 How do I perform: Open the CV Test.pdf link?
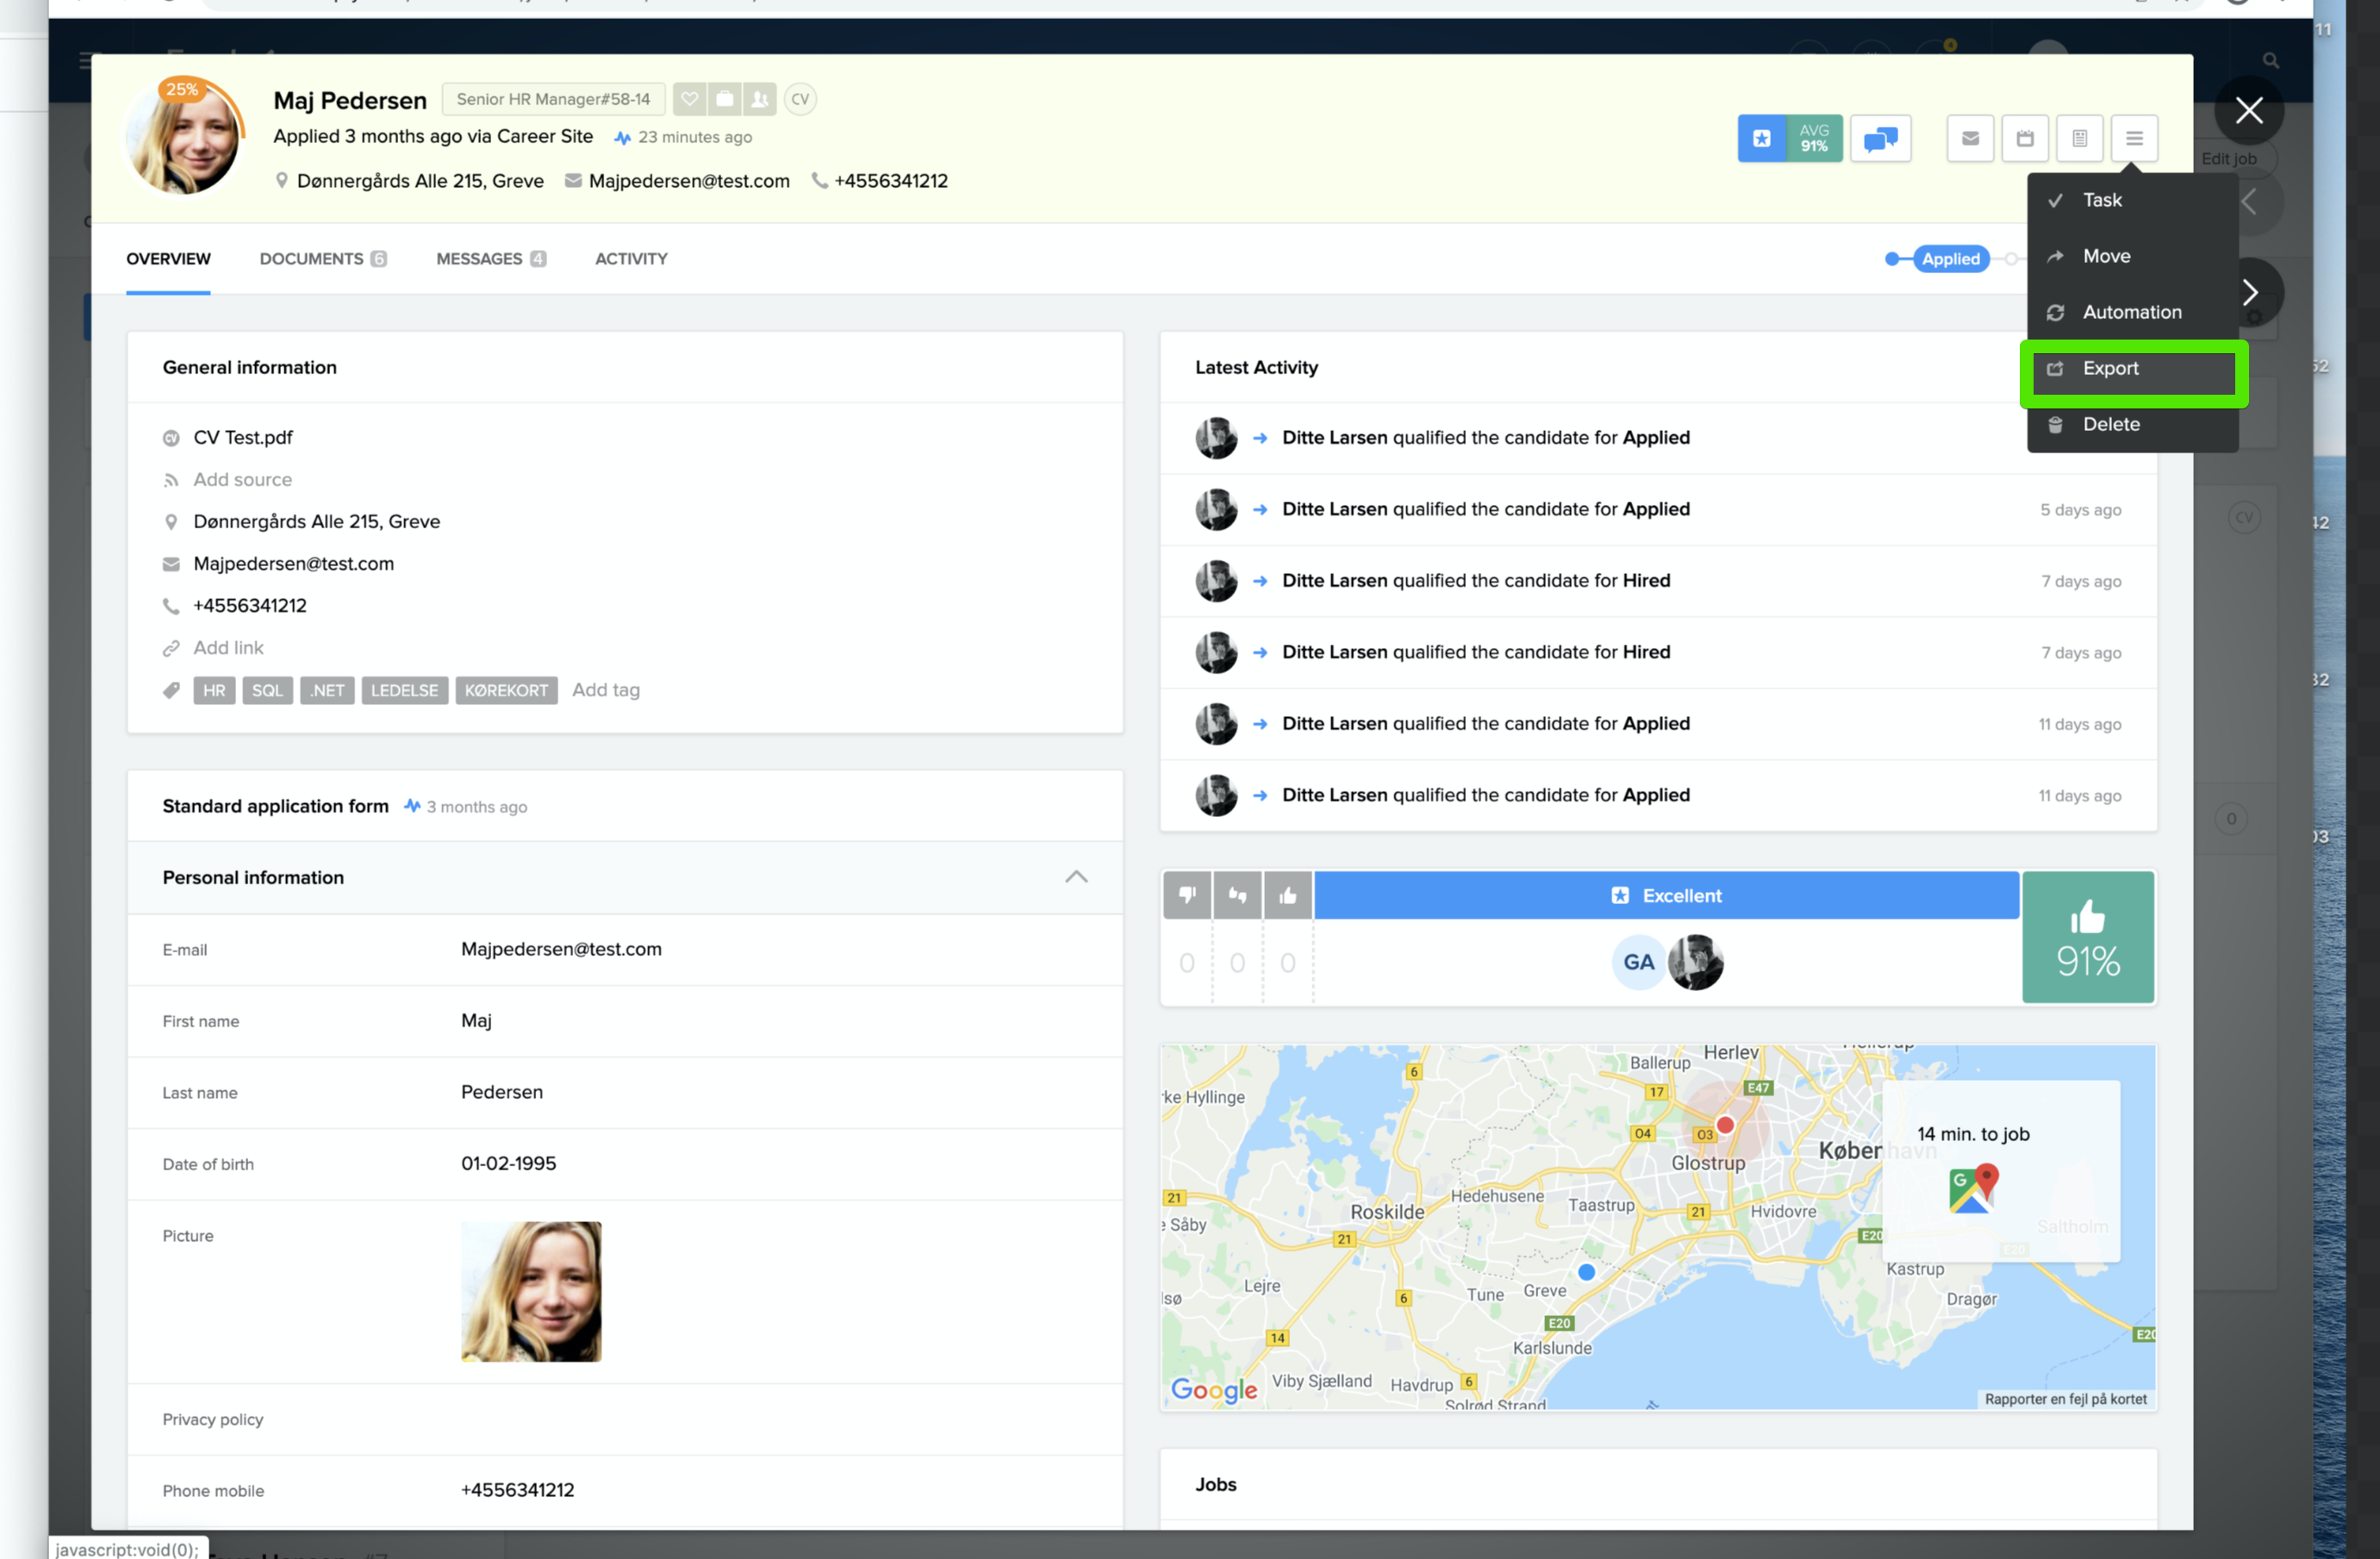tap(243, 437)
